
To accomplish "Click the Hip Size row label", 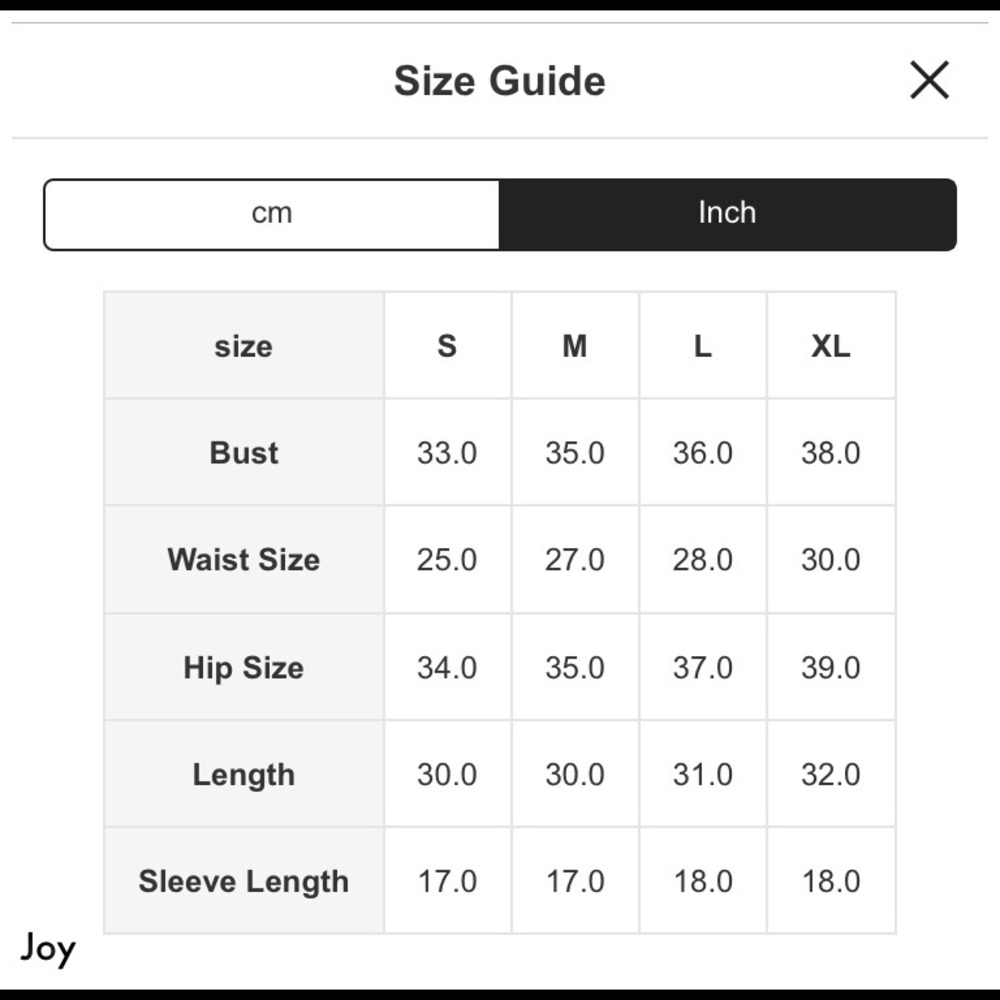I will pyautogui.click(x=244, y=668).
